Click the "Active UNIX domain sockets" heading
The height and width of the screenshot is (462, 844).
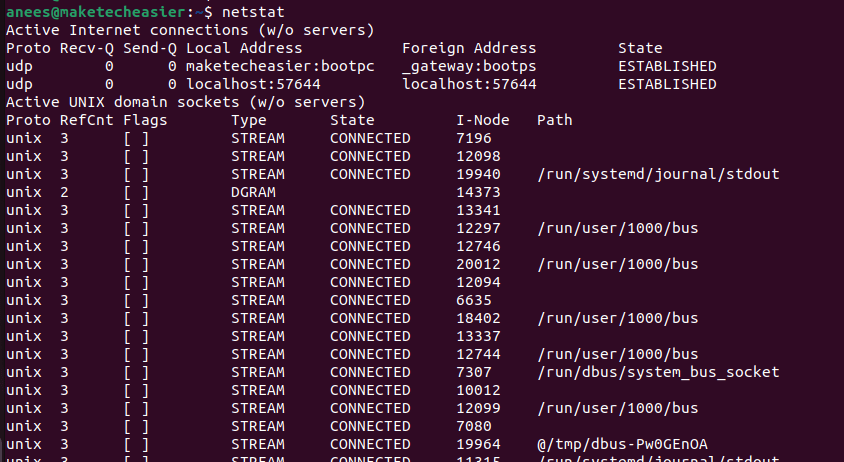point(185,102)
